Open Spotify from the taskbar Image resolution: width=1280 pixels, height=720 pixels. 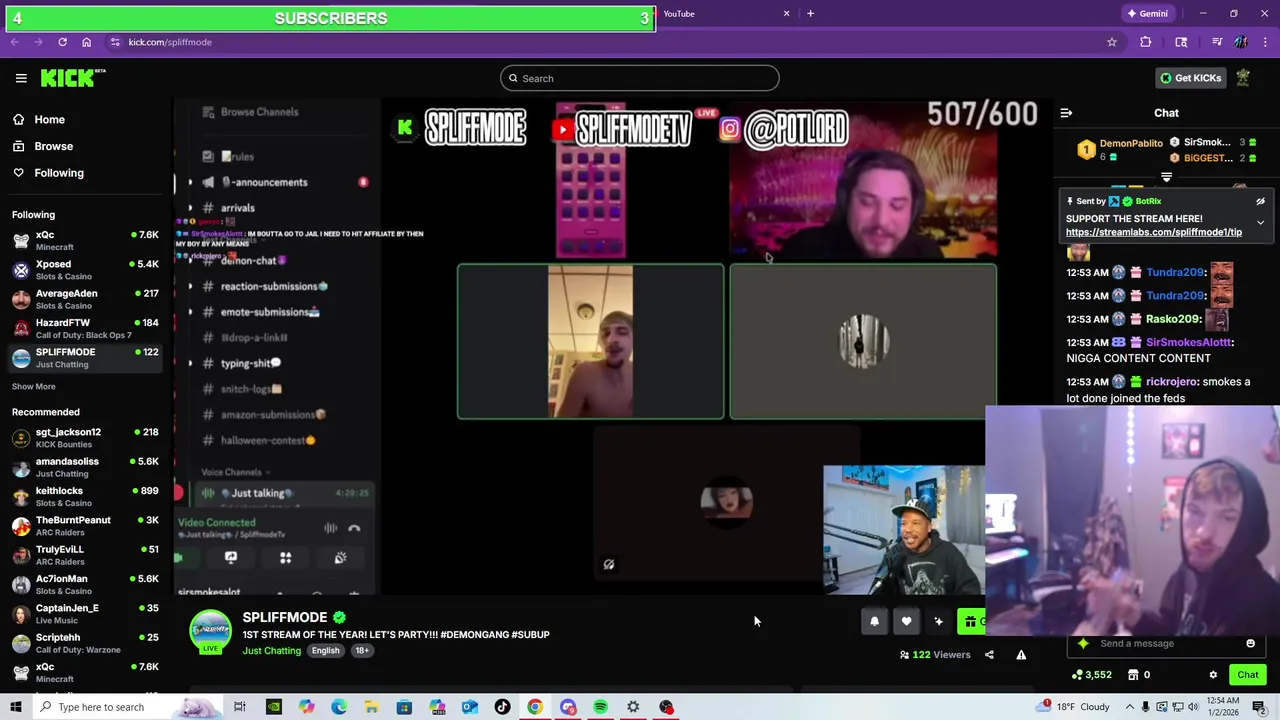click(600, 707)
